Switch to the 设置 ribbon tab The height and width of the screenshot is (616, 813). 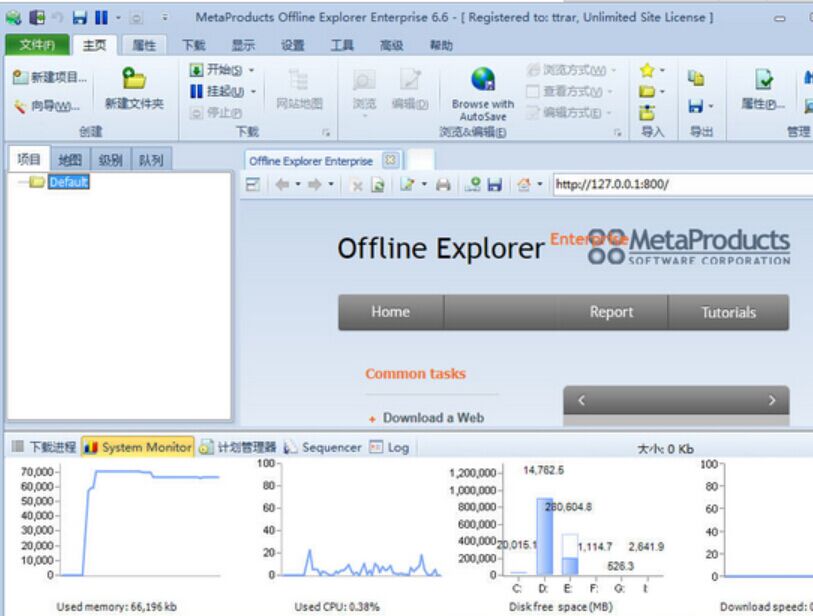tap(293, 46)
